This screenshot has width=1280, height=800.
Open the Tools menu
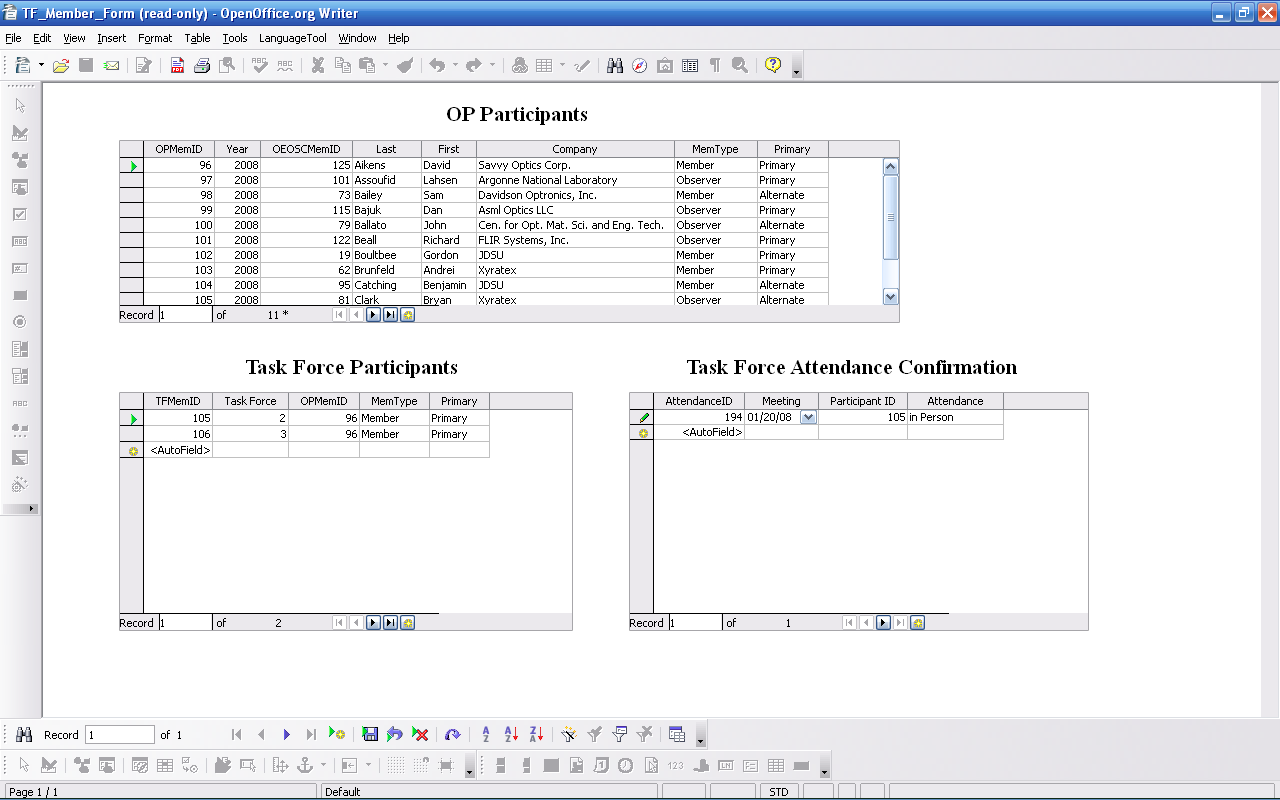tap(234, 38)
